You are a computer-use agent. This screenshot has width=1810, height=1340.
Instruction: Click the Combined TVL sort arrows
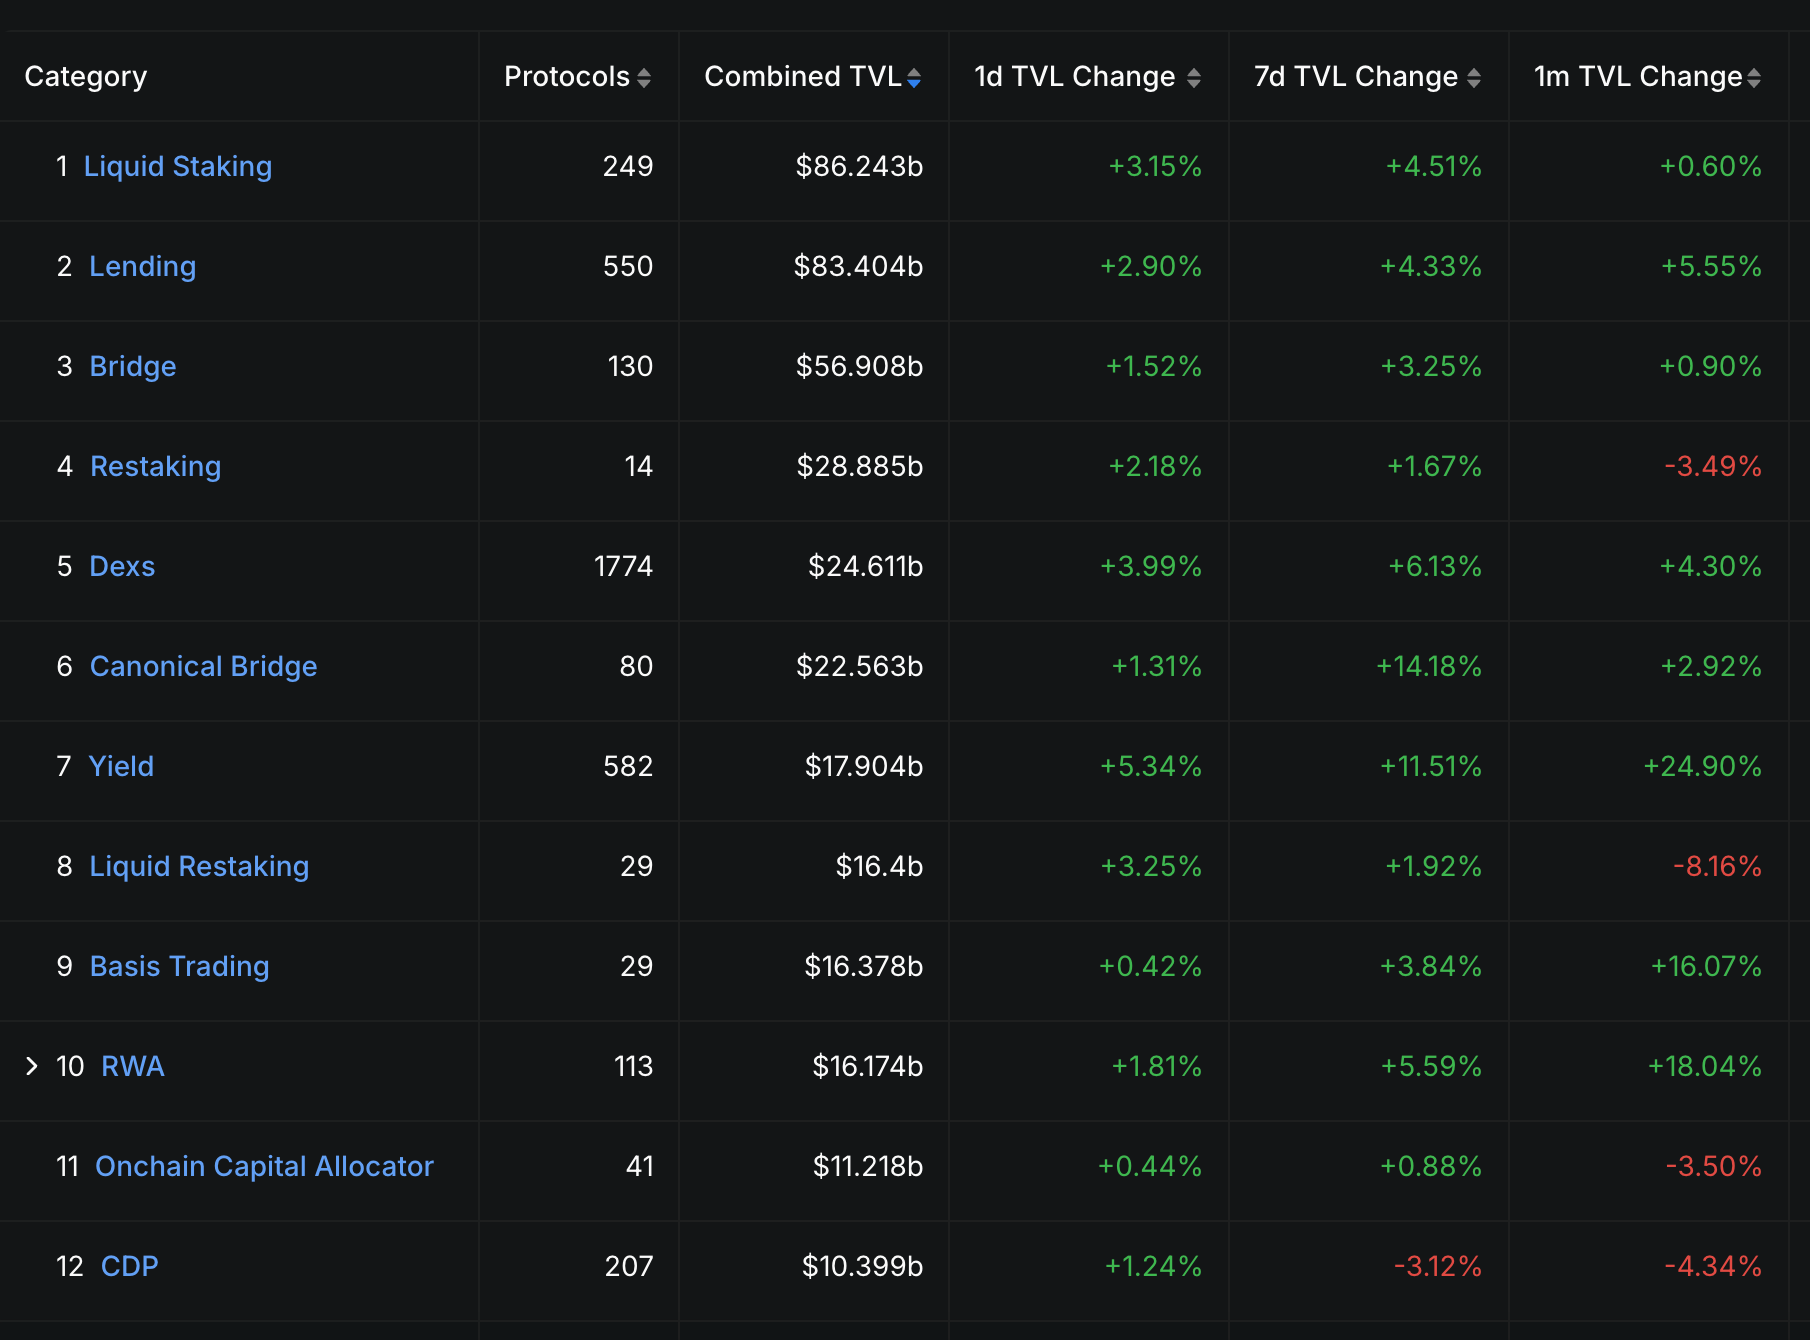(914, 78)
